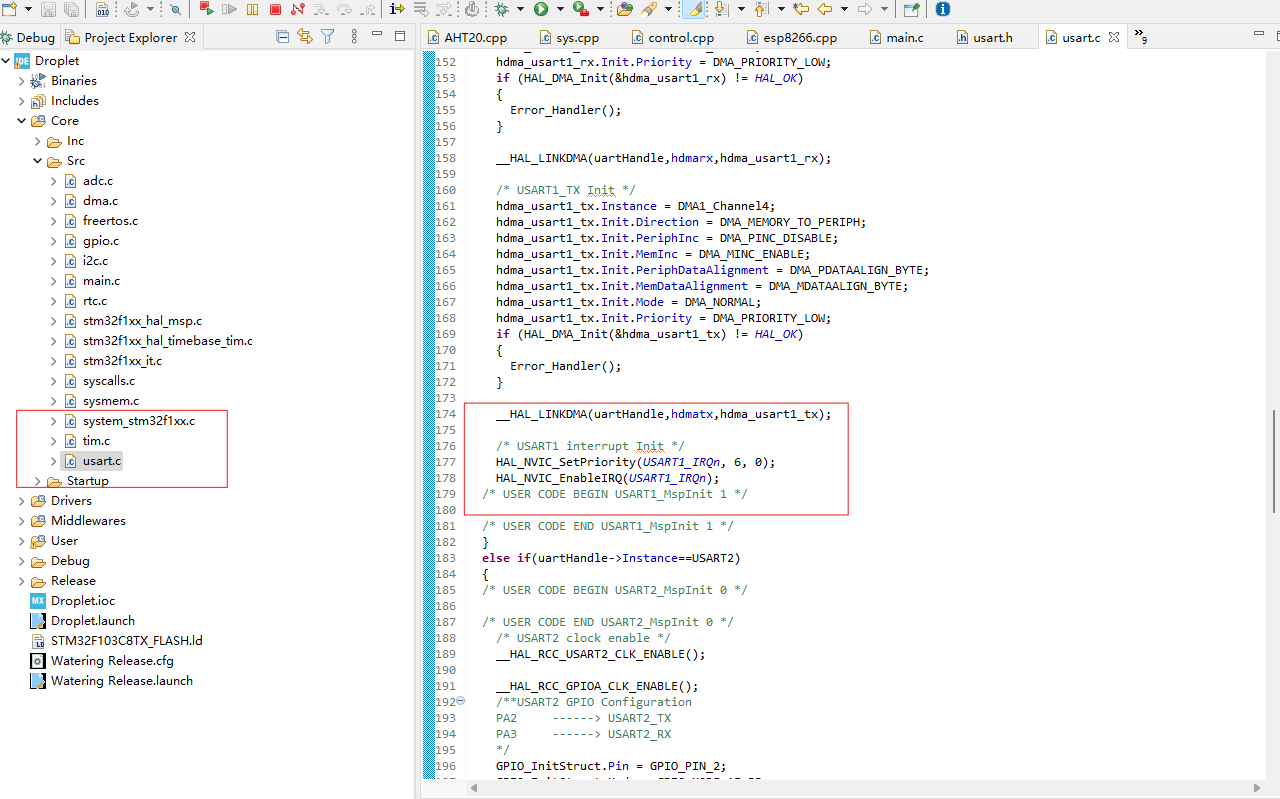Select Droplet.ioc file
Viewport: 1280px width, 799px height.
(83, 601)
